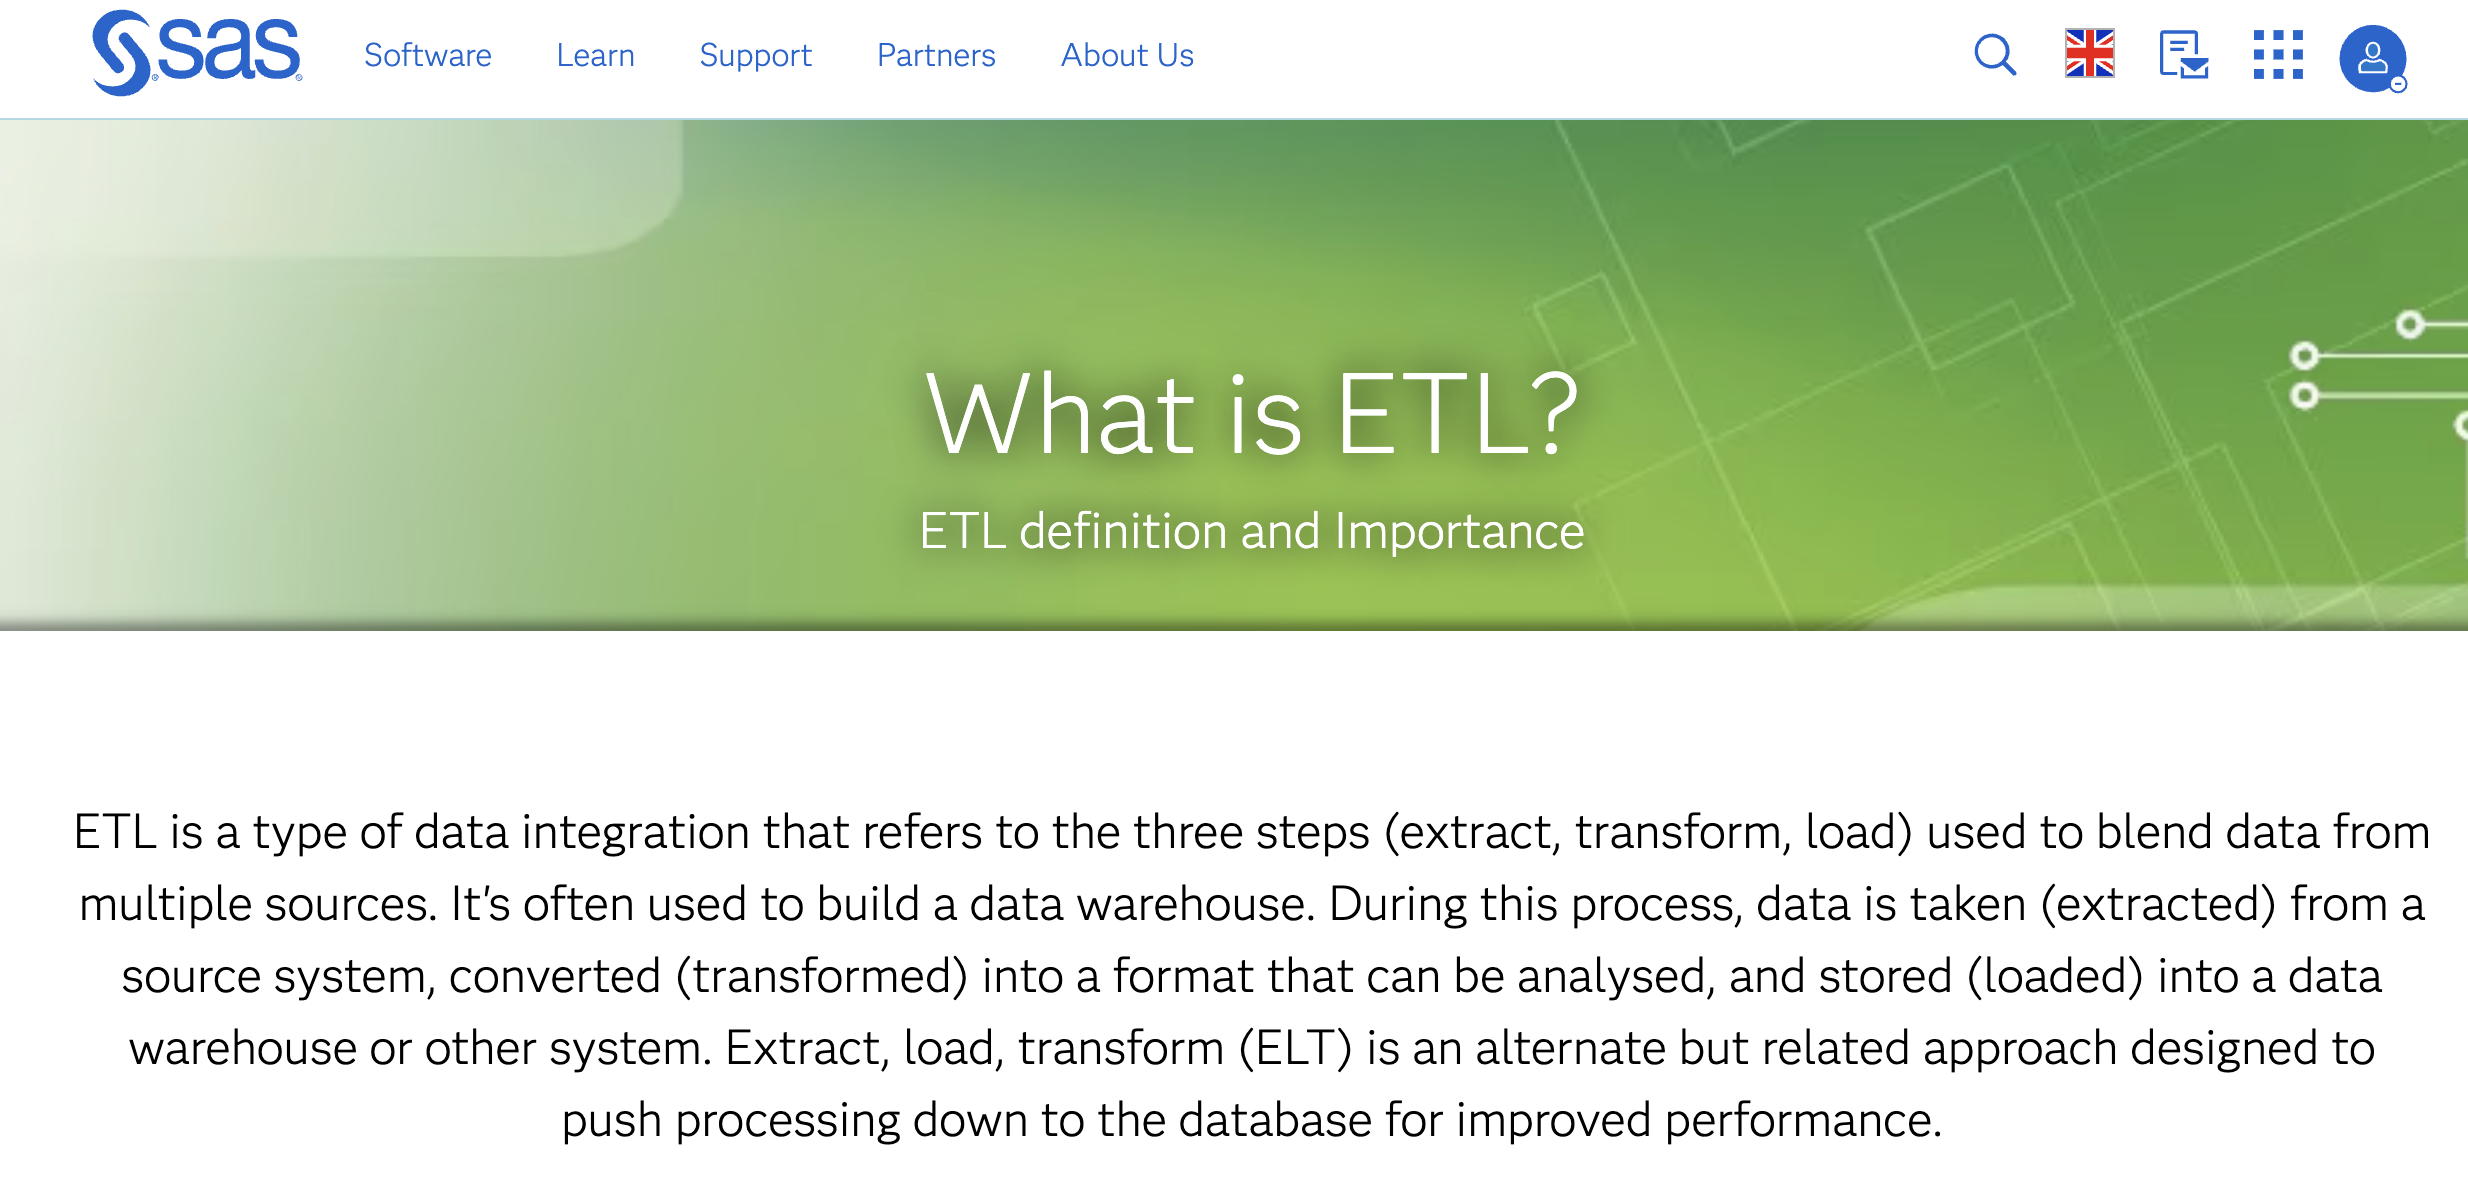
Task: Expand the Software dropdown menu
Action: (427, 55)
